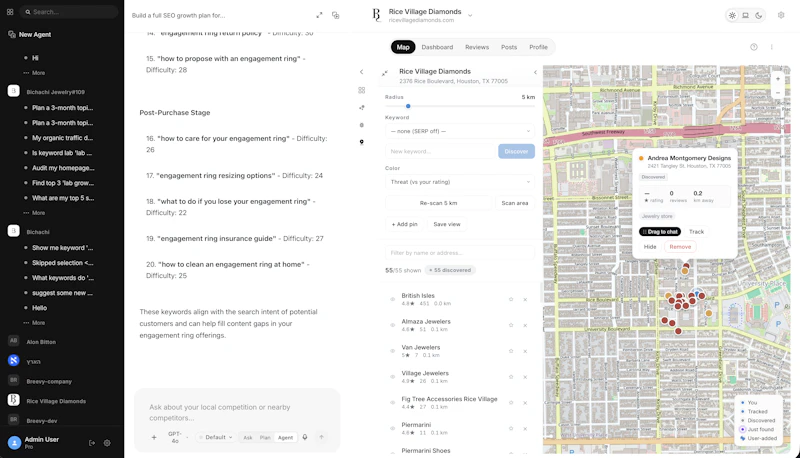Click the Add pin button
This screenshot has width=800, height=458.
coord(405,224)
